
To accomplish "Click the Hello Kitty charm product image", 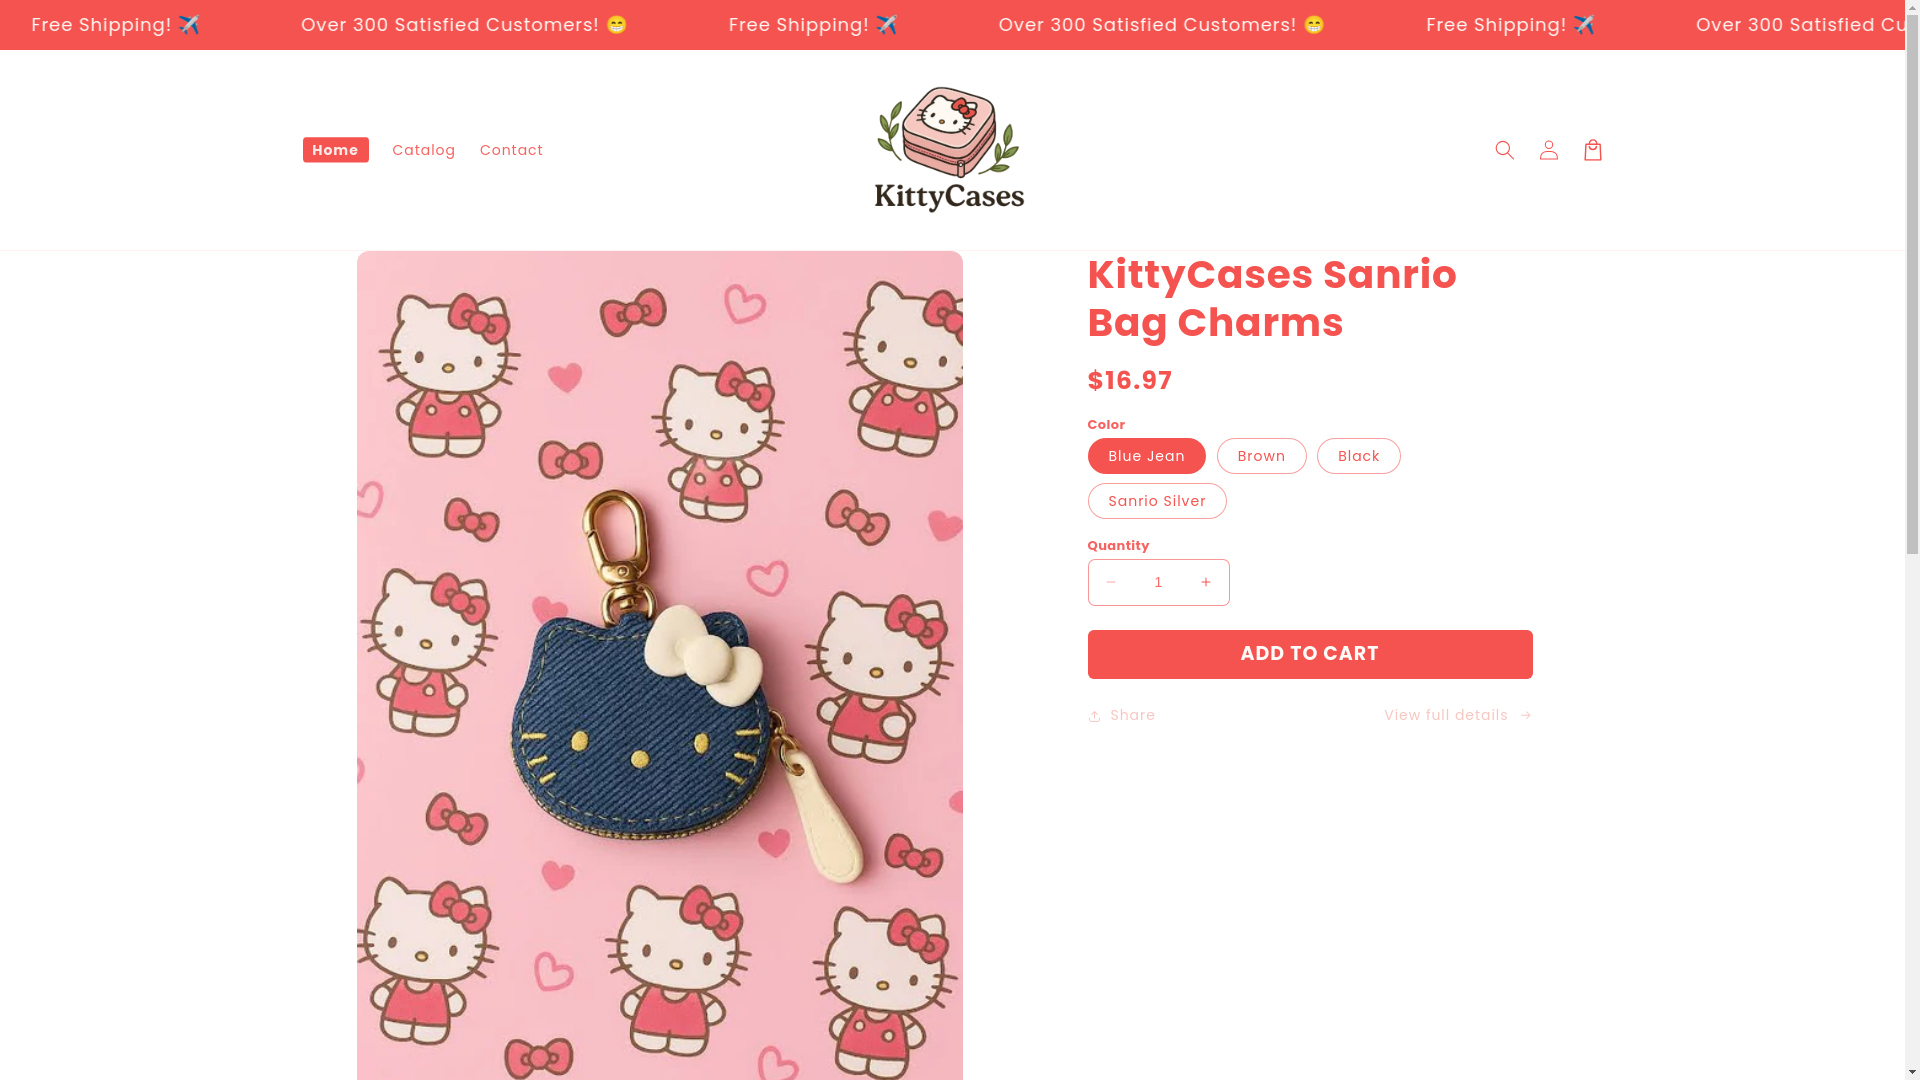I will coord(660,665).
